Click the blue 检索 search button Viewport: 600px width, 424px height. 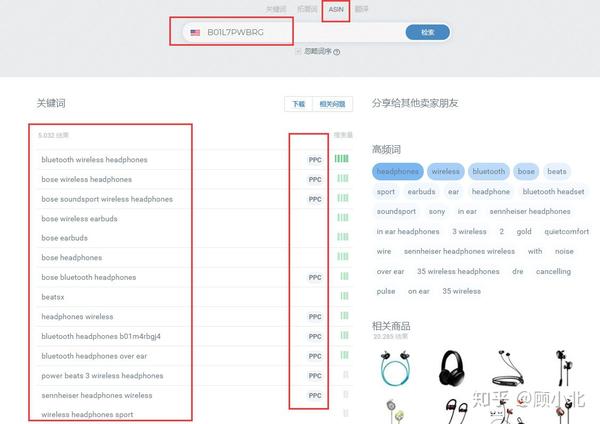(x=427, y=32)
